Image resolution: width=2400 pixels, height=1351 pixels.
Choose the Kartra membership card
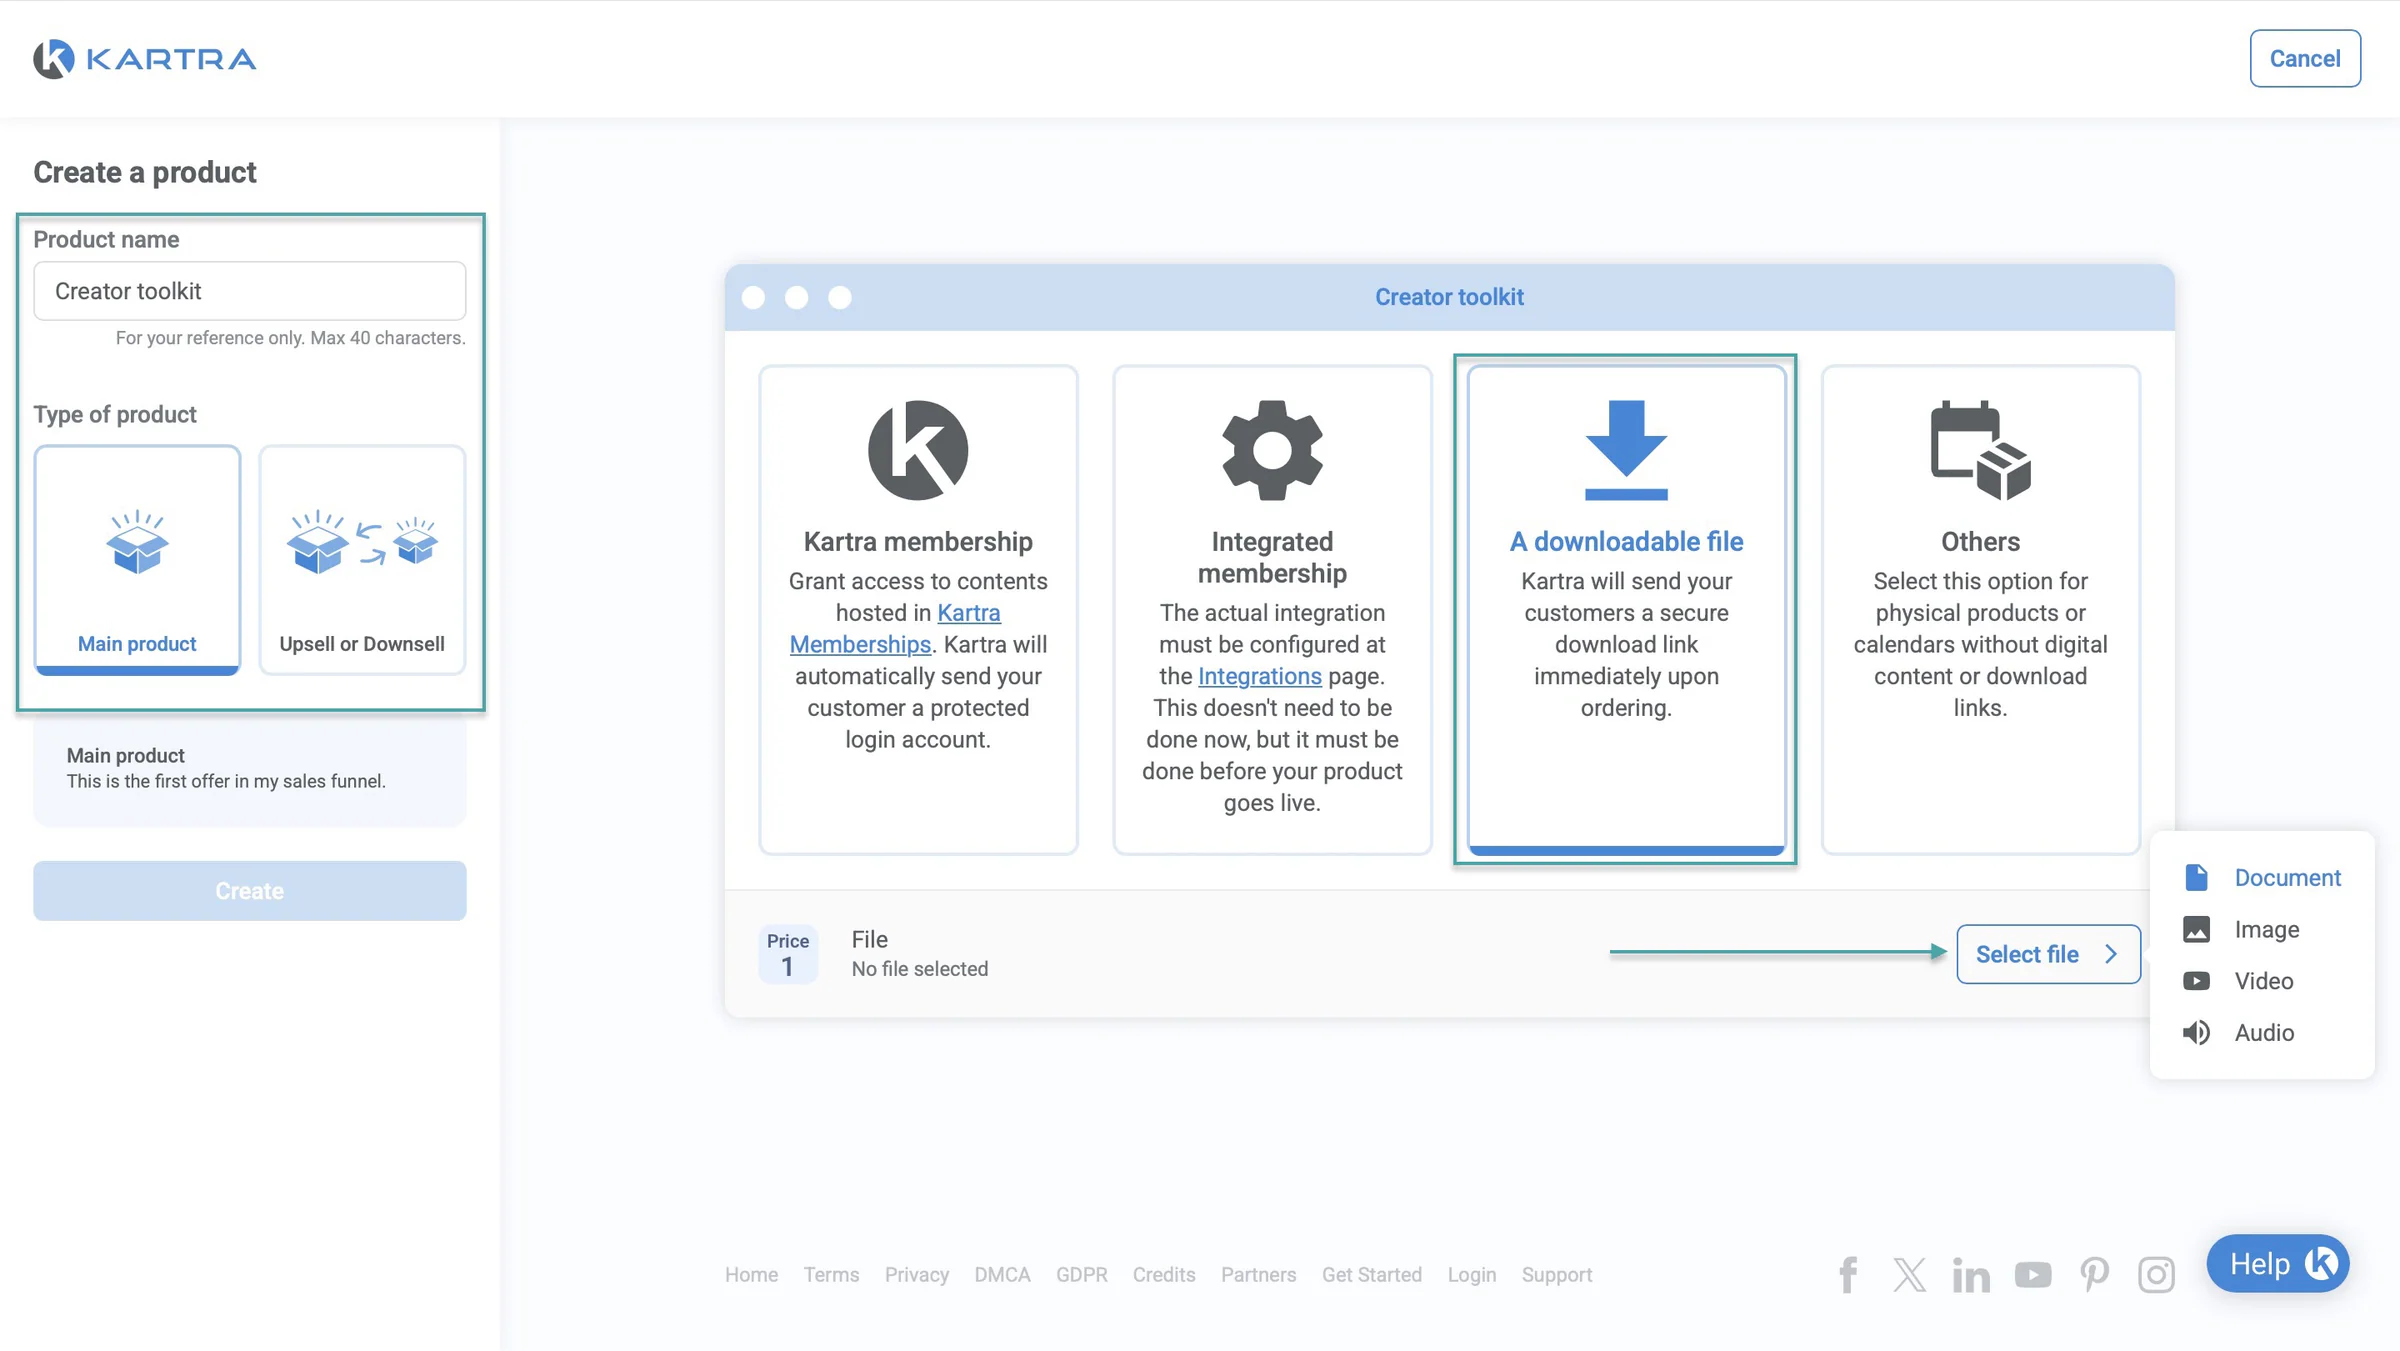(x=918, y=610)
